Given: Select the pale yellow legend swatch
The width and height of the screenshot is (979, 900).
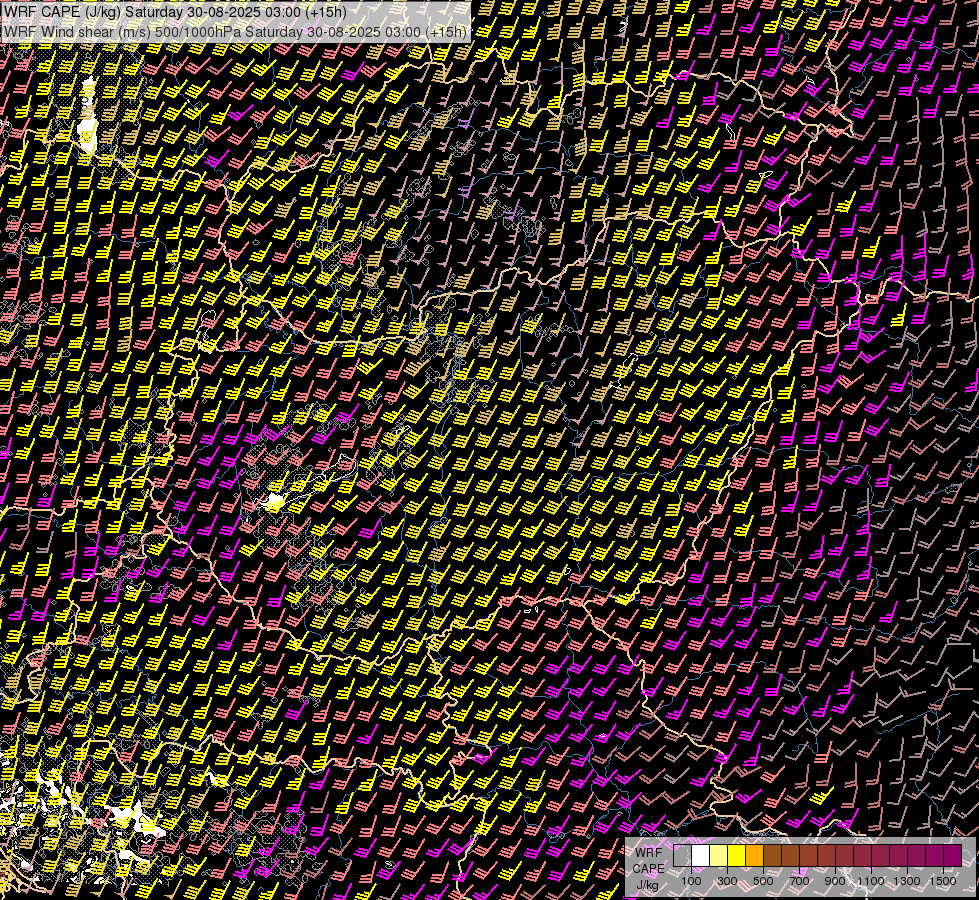Looking at the screenshot, I should pos(719,855).
